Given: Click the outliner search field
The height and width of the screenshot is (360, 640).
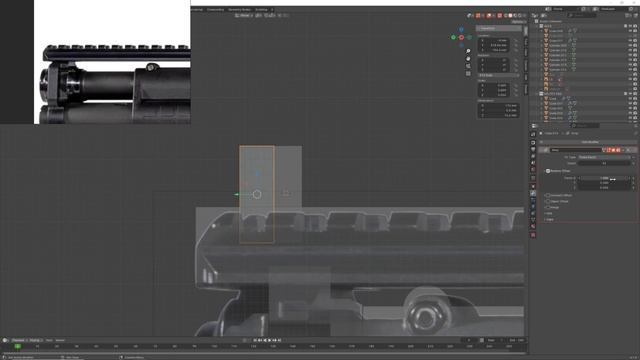Looking at the screenshot, I should tap(582, 16).
